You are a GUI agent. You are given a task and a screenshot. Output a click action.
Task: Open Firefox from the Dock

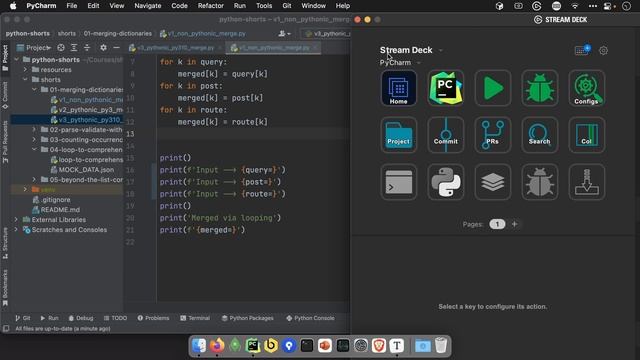point(217,346)
